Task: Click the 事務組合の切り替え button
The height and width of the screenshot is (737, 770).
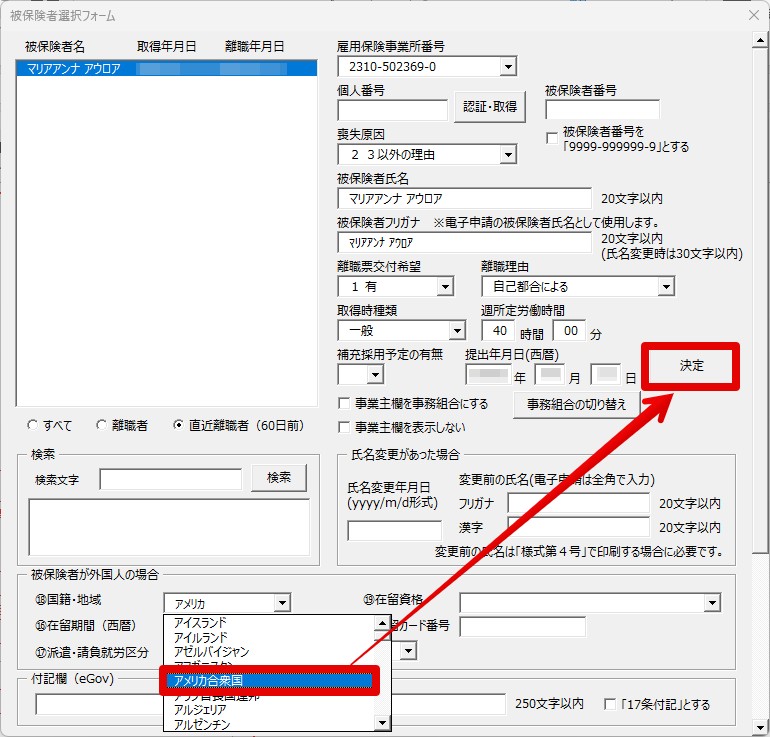Action: click(x=577, y=405)
